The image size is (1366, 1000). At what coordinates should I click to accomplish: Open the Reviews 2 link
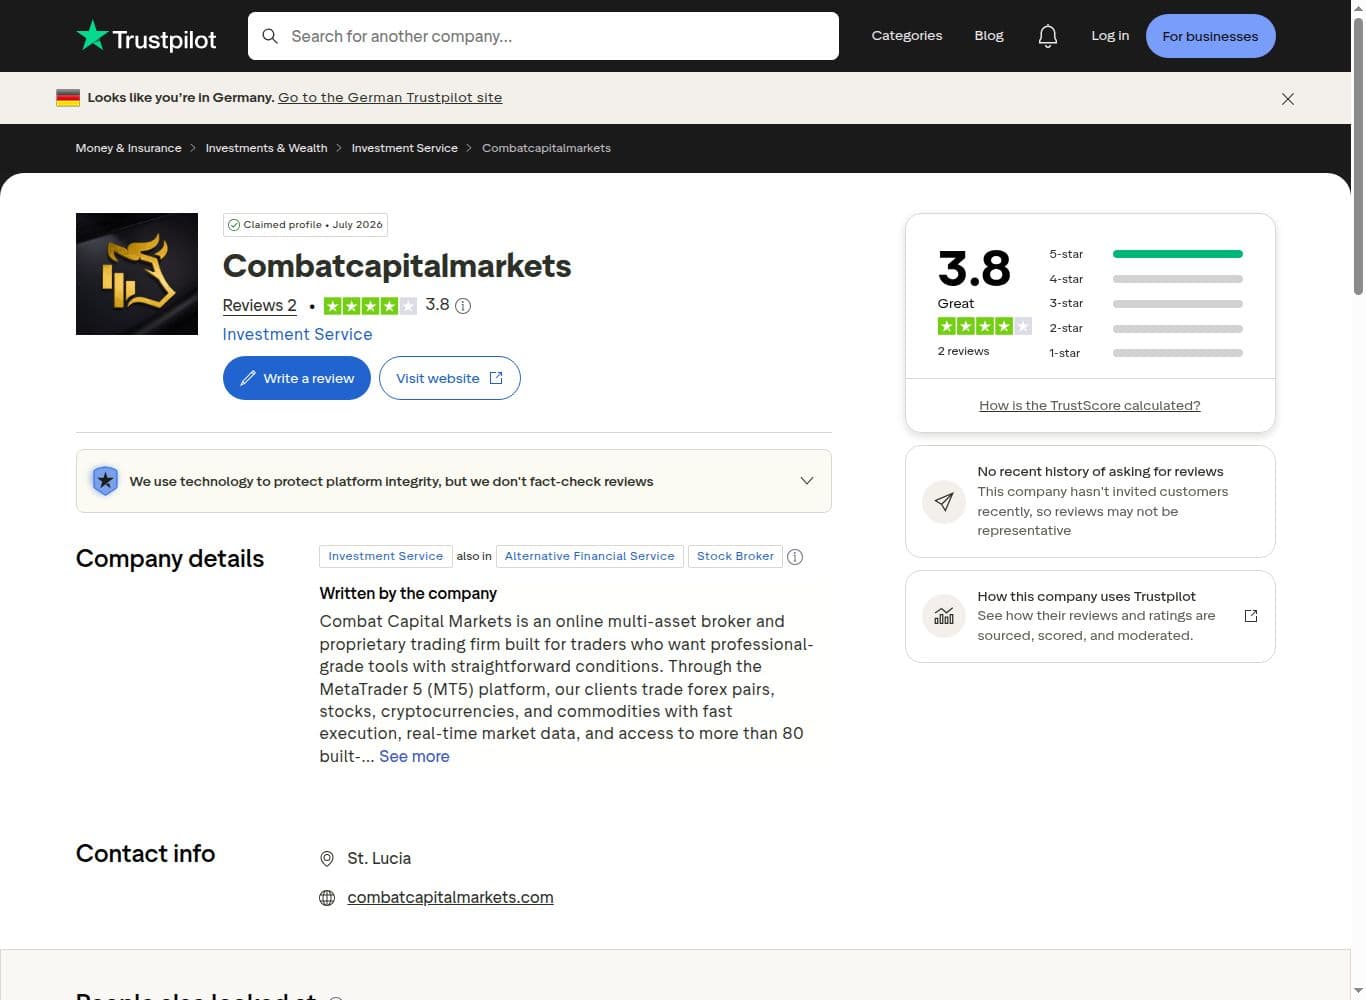point(260,306)
